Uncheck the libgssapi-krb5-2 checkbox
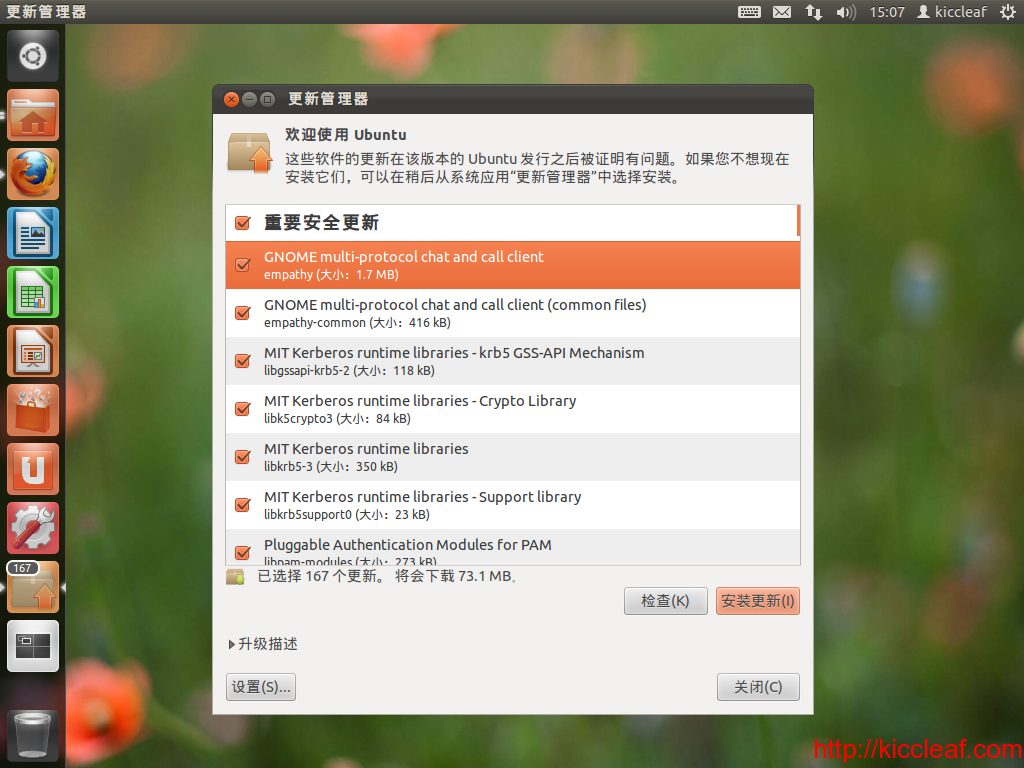The height and width of the screenshot is (768, 1024). 242,360
